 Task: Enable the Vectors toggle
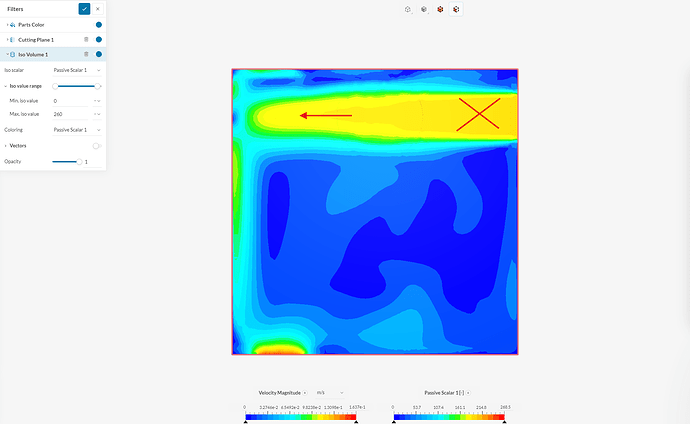(96, 146)
